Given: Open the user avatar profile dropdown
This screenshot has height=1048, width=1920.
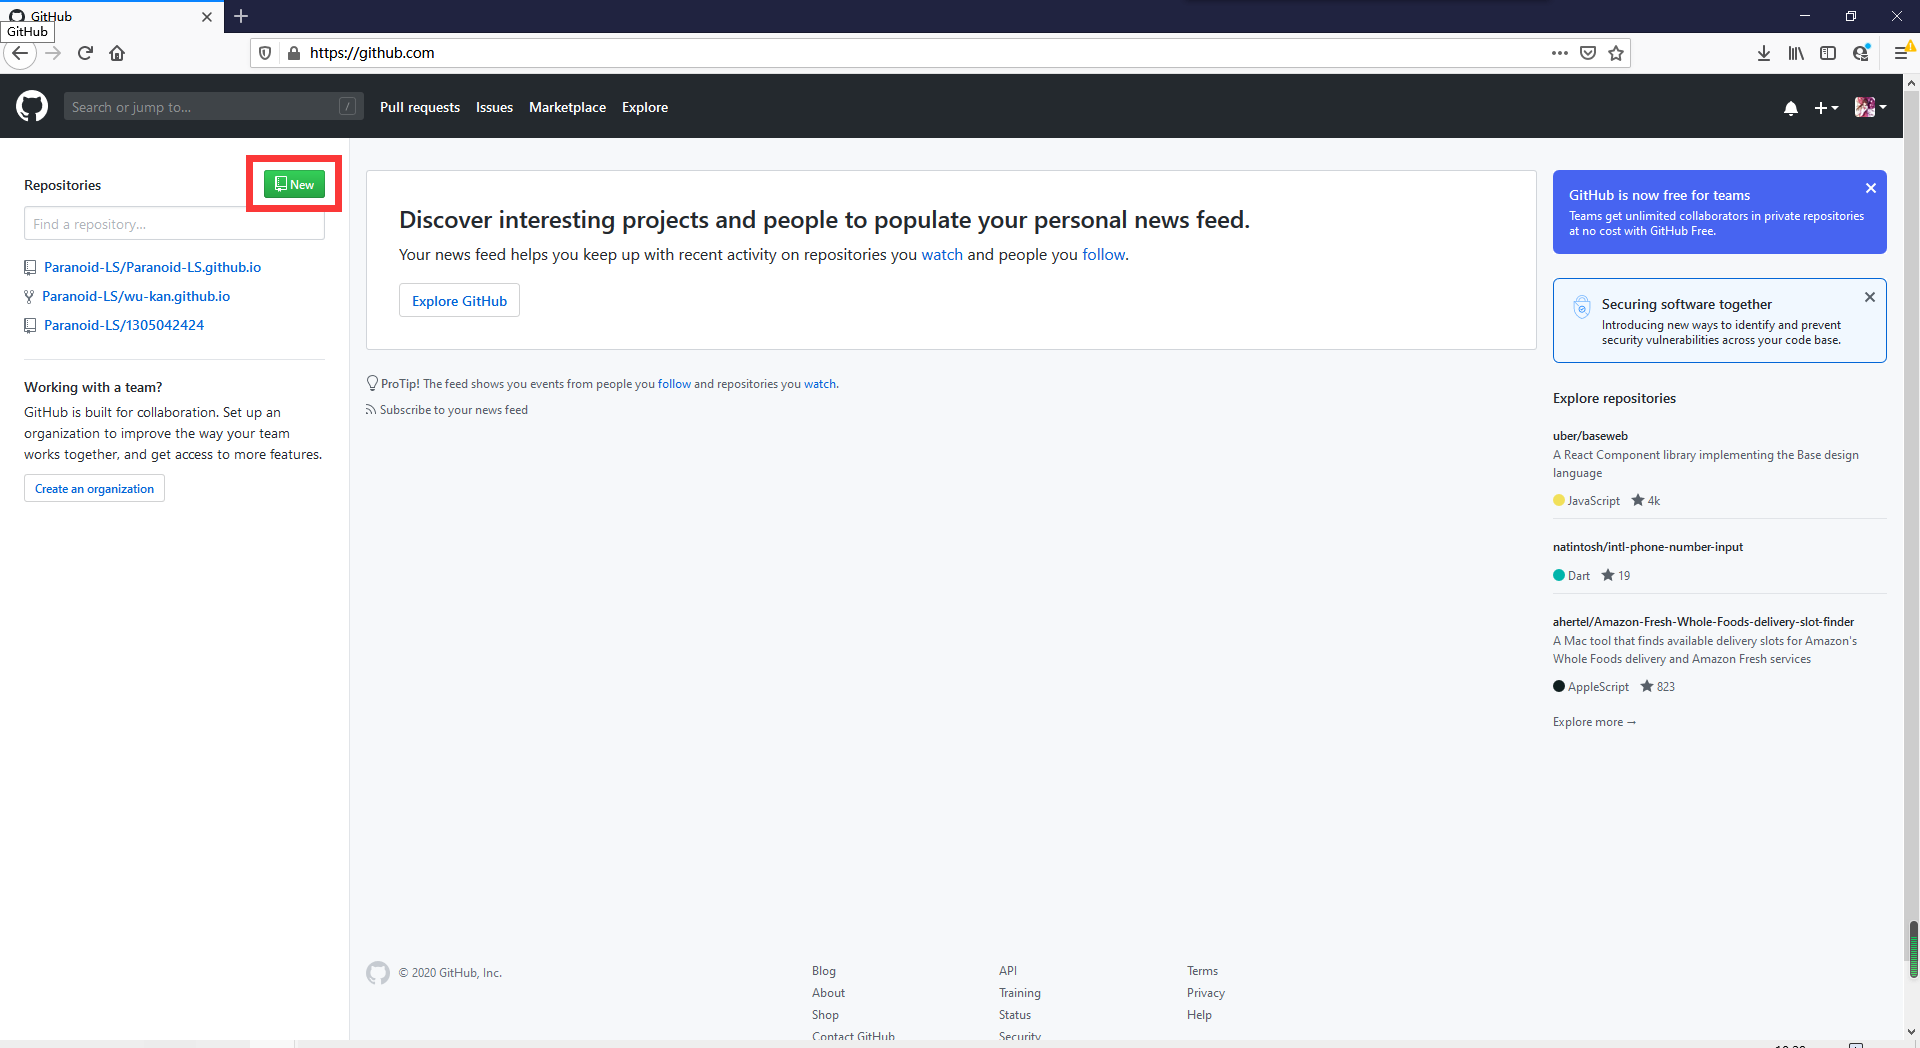Looking at the screenshot, I should point(1869,107).
